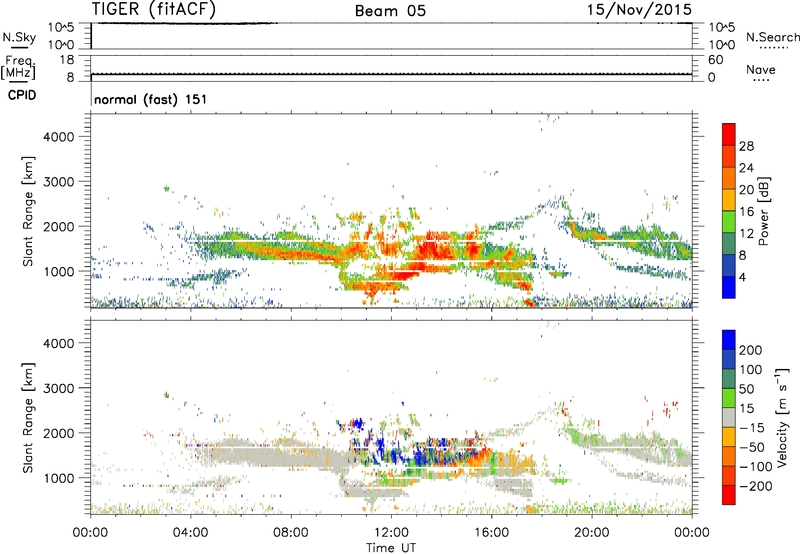Click the 4000 tick in power panel
Image resolution: width=800 pixels, height=554 pixels.
59,137
